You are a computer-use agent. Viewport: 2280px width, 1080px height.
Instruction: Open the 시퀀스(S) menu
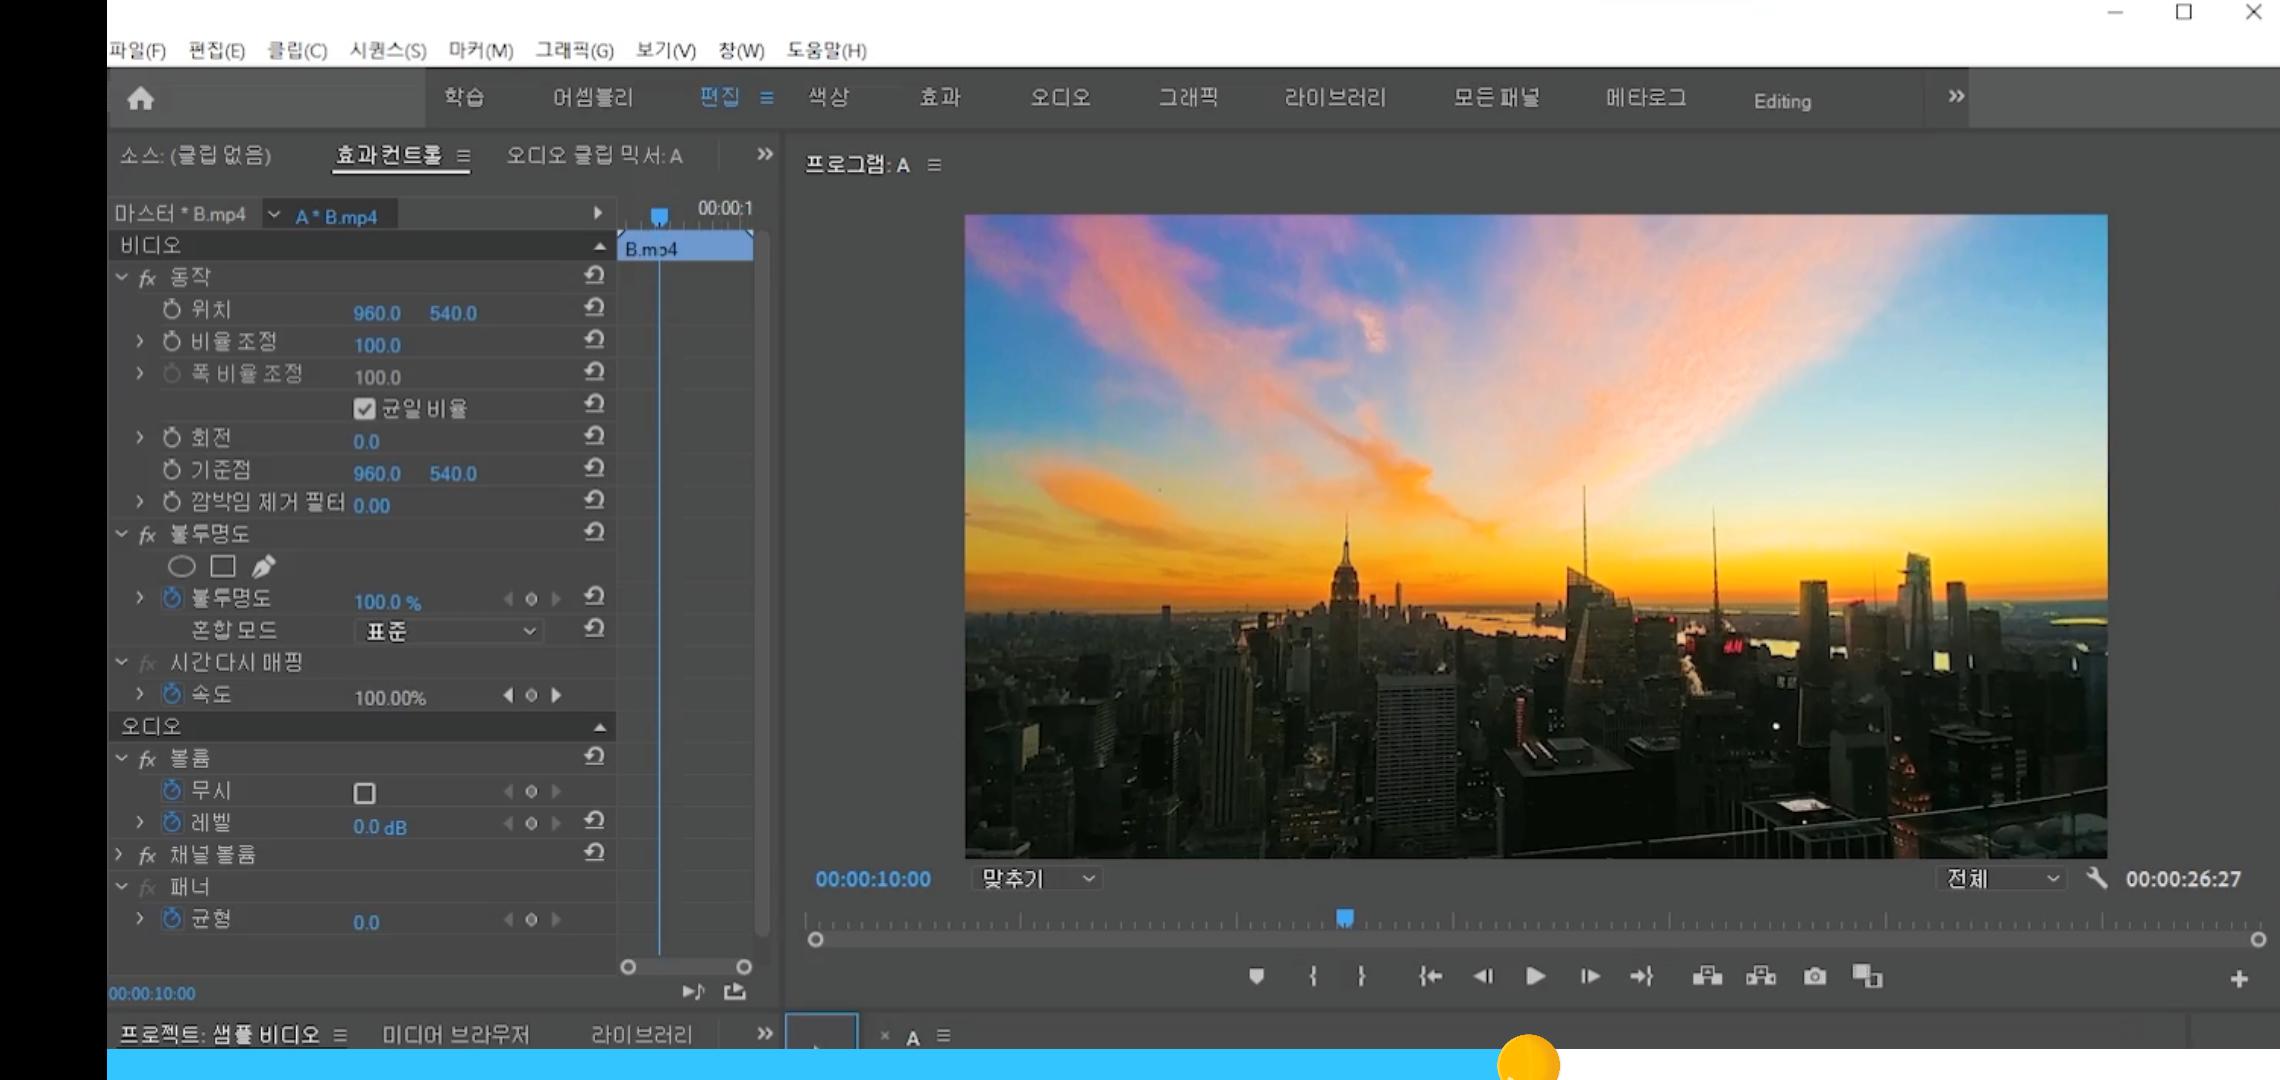coord(388,50)
